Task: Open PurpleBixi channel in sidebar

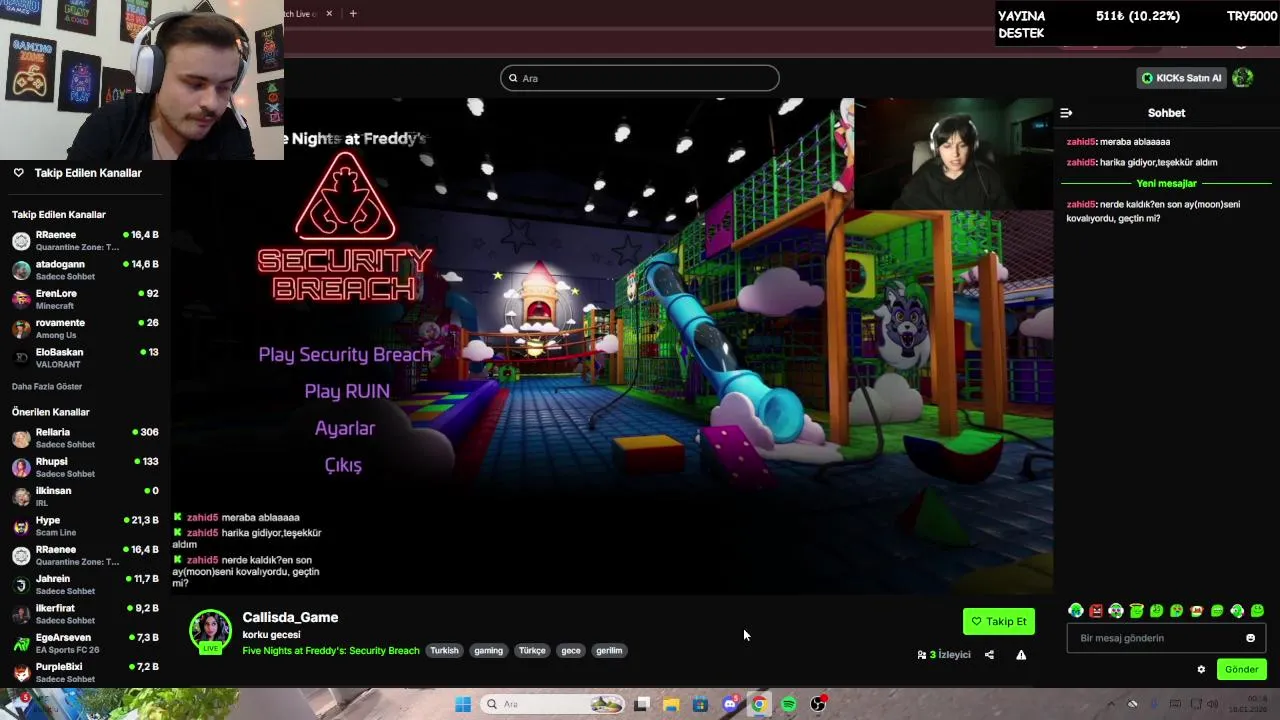Action: click(86, 672)
